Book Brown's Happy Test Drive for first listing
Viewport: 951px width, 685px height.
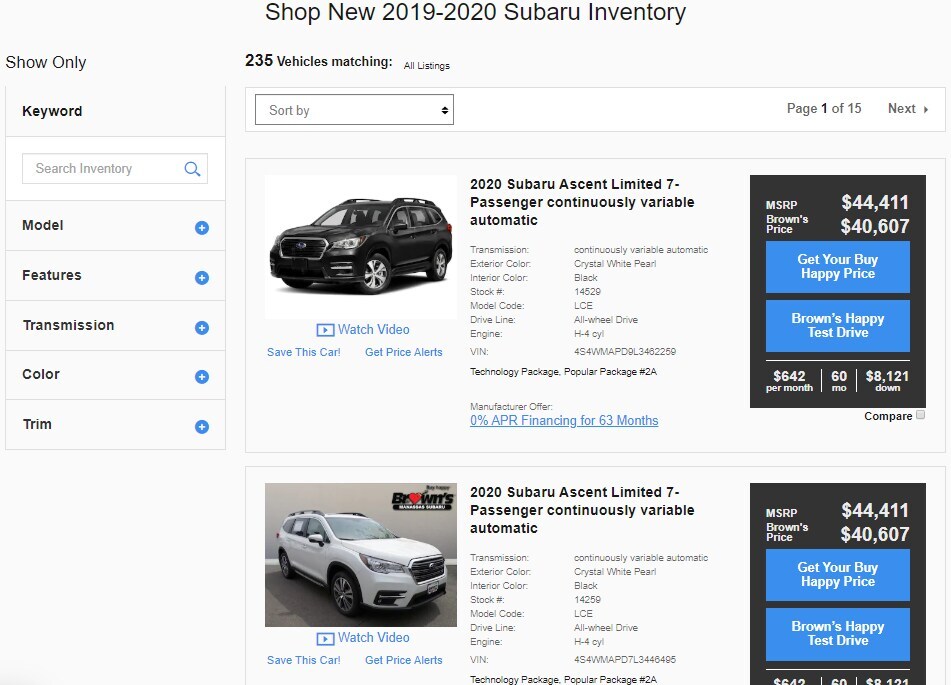838,326
